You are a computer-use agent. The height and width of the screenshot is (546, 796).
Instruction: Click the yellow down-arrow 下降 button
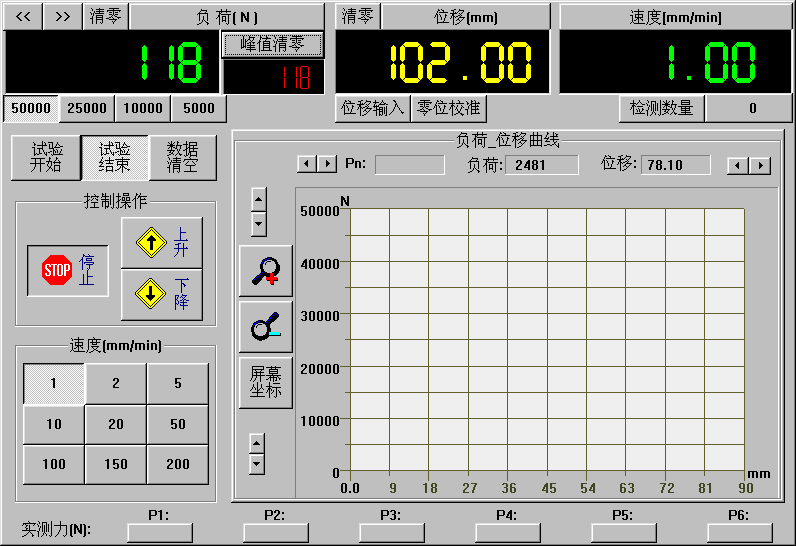(161, 294)
